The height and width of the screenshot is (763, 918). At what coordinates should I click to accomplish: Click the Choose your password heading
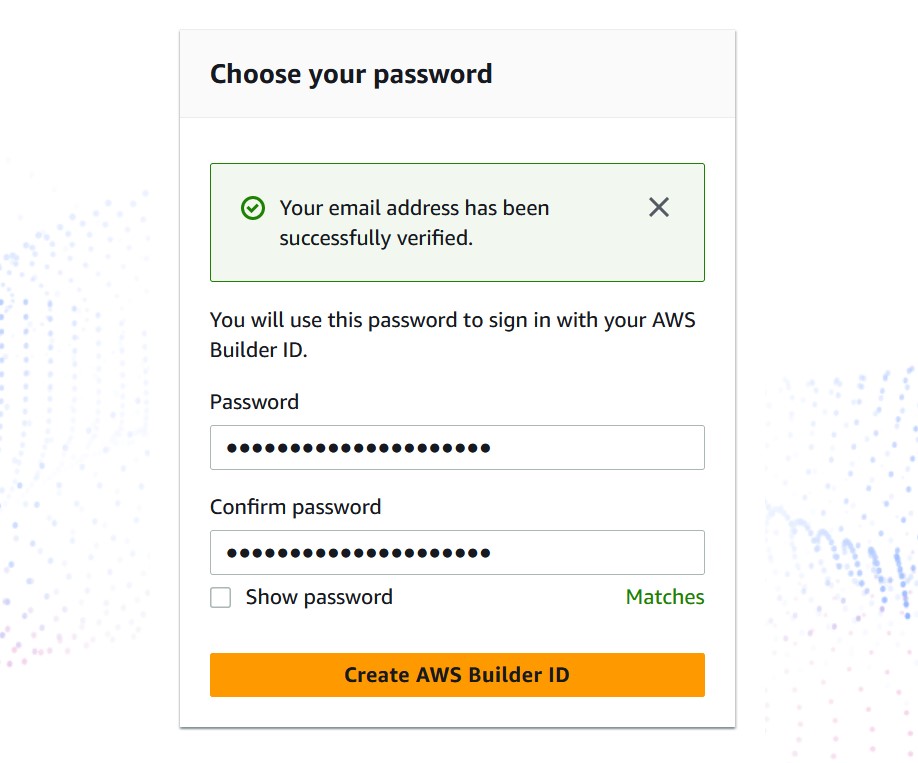[351, 74]
